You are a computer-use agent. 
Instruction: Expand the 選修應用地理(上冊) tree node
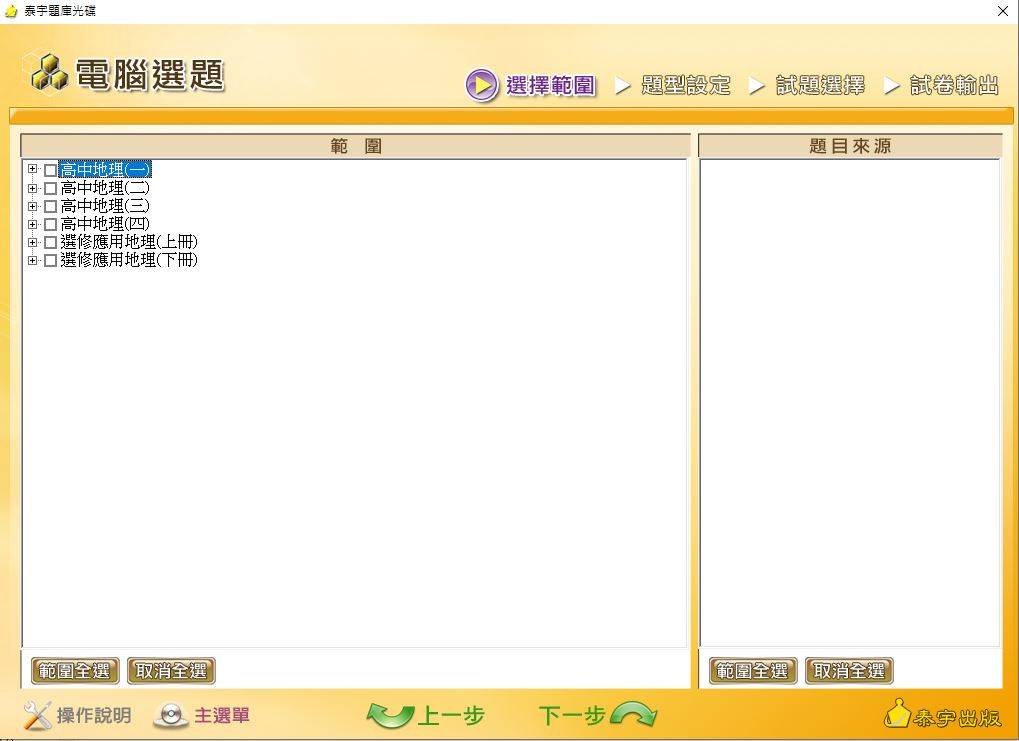pyautogui.click(x=32, y=242)
